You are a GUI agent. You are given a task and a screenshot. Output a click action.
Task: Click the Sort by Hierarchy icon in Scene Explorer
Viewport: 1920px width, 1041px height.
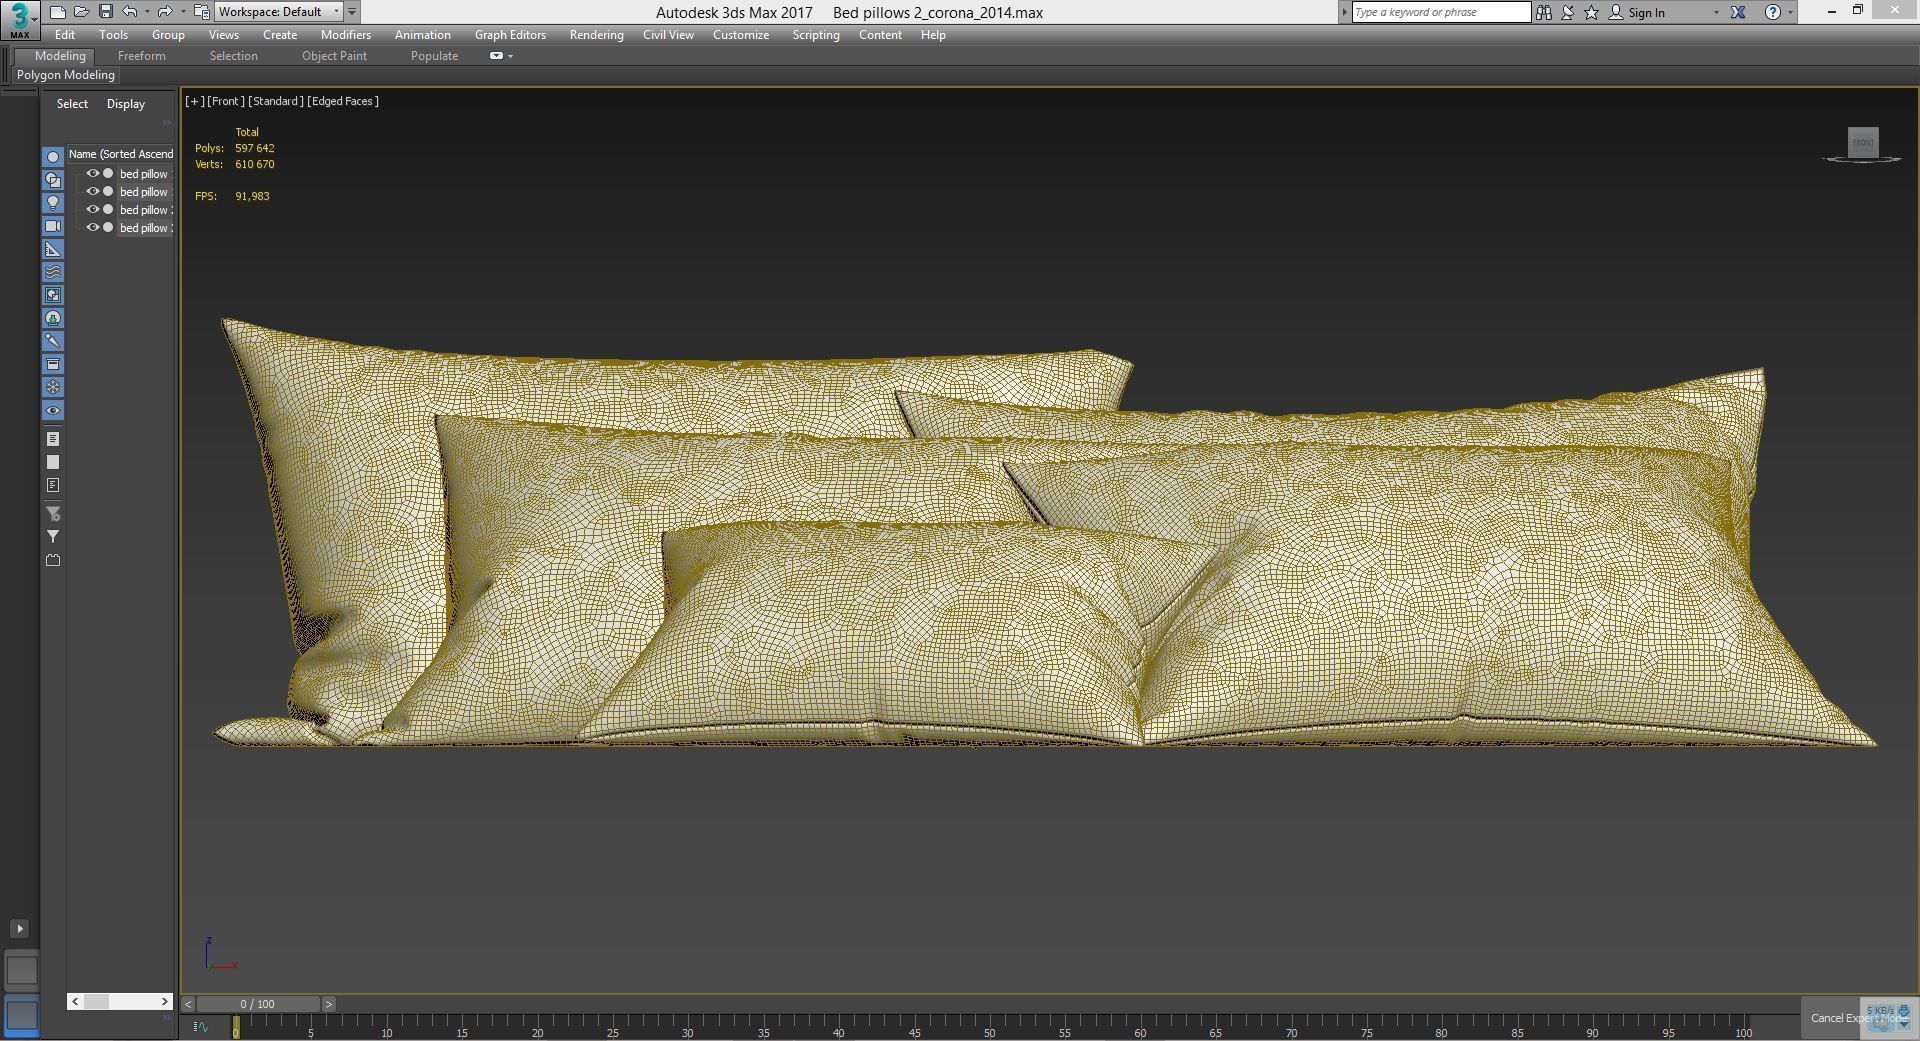coord(53,439)
